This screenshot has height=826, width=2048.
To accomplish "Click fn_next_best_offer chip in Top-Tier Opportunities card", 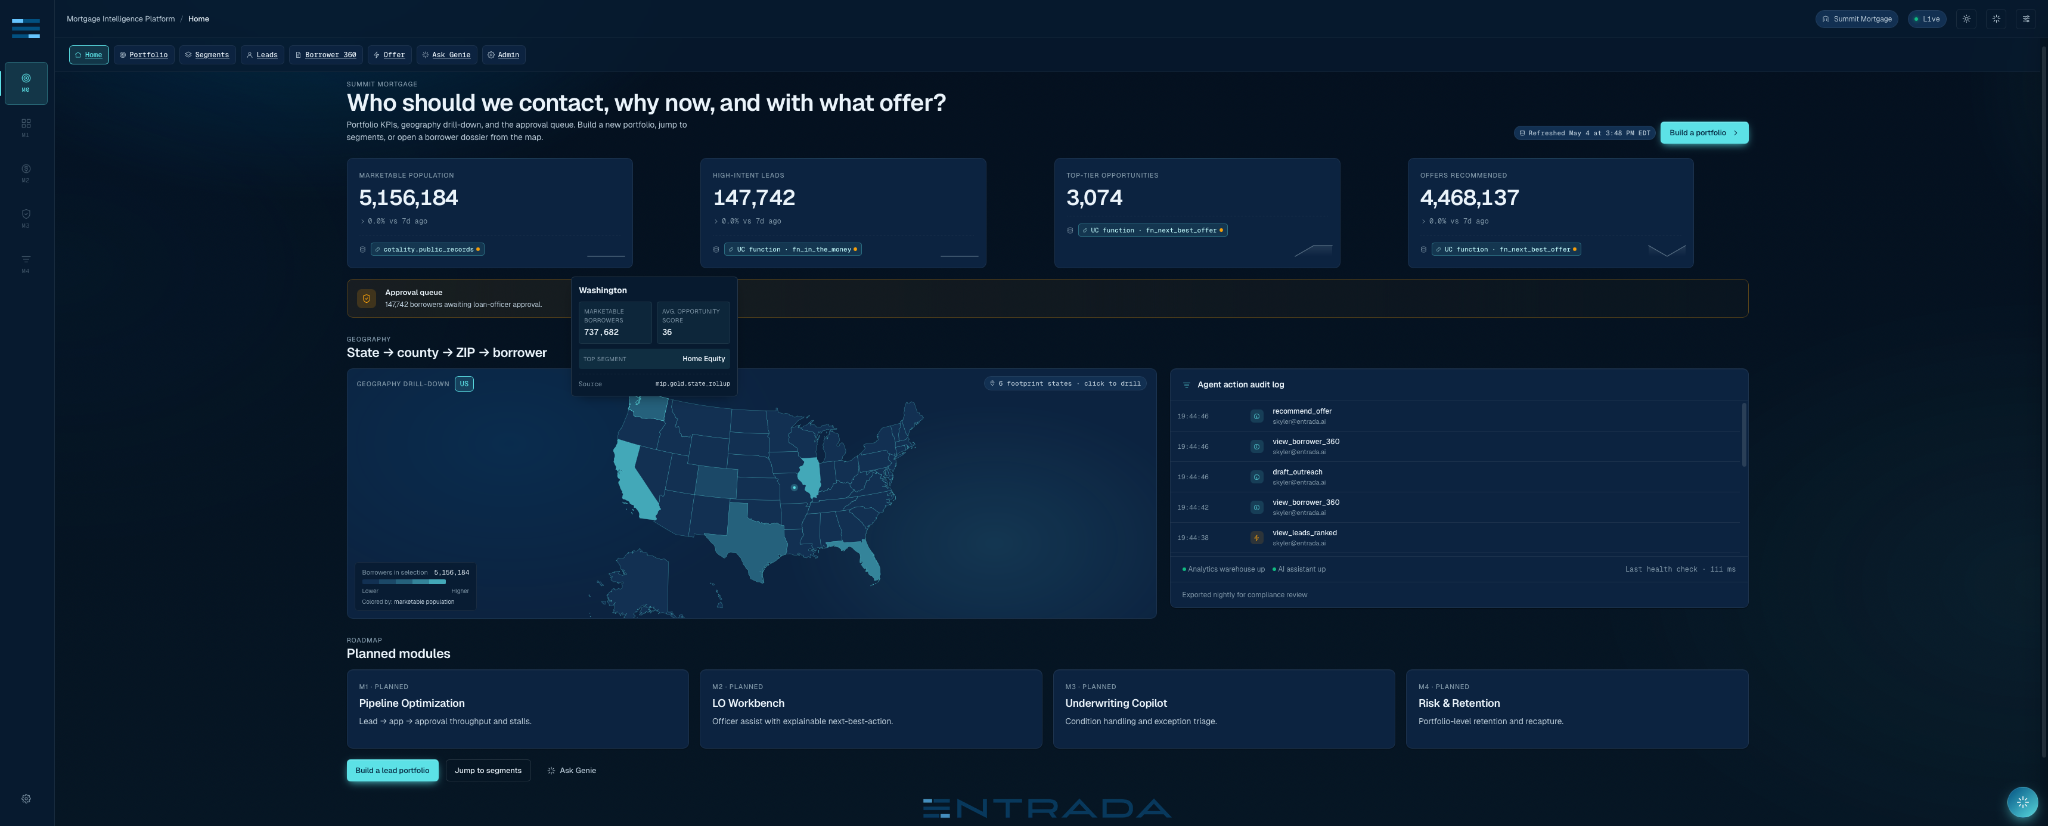I will click(1153, 230).
